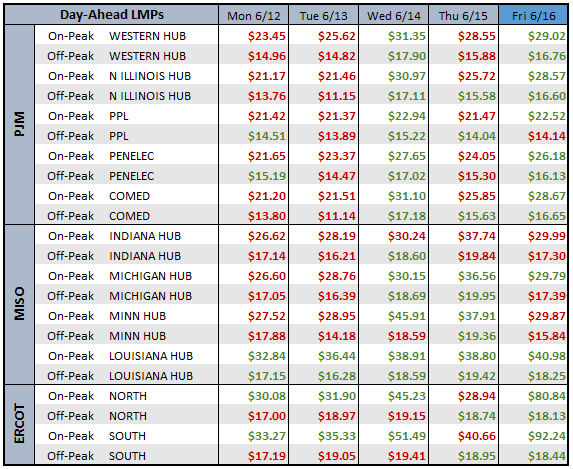573x469 pixels.
Task: Click the On-Peak COMED label
Action: [99, 196]
